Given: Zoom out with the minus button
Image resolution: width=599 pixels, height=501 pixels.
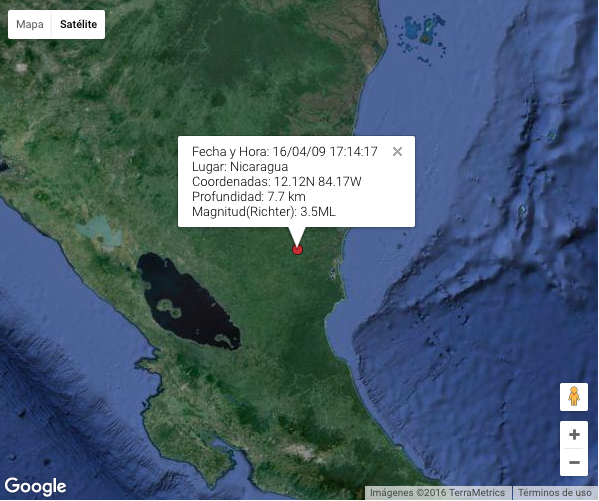Looking at the screenshot, I should pos(574,462).
